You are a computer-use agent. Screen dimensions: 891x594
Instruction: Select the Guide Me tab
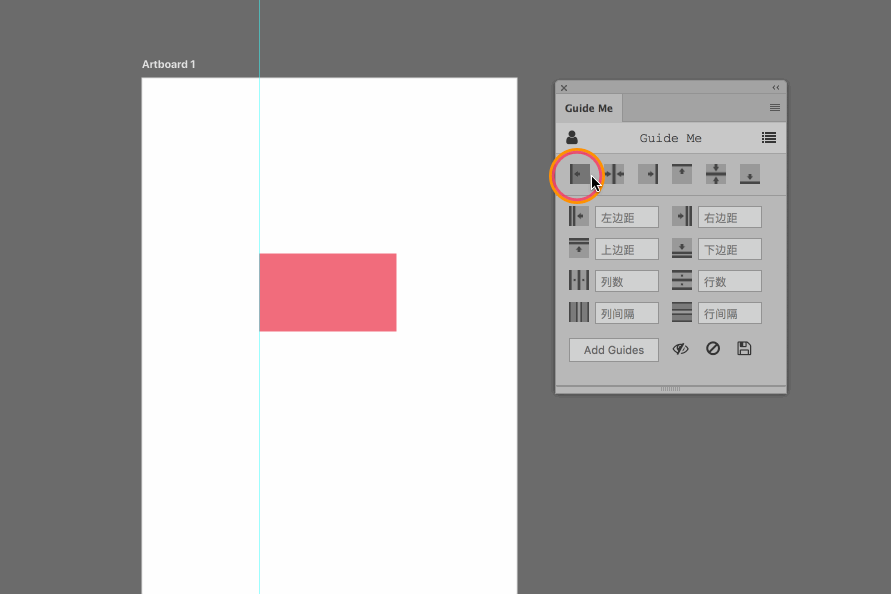(x=589, y=108)
